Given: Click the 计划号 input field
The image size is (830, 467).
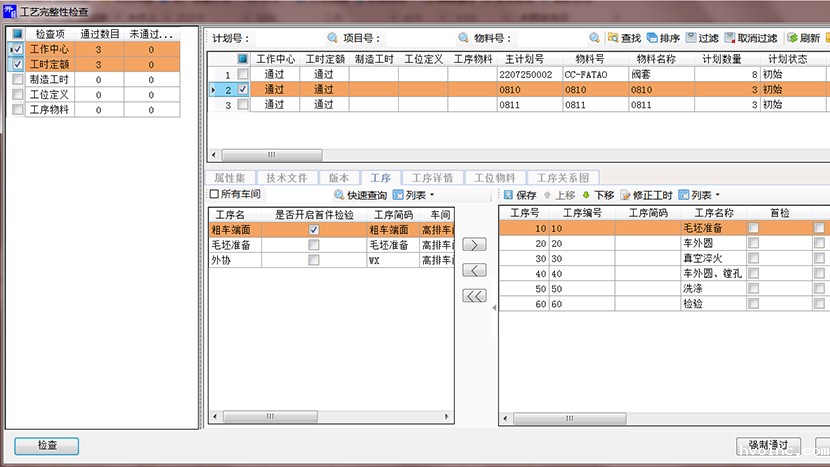Looking at the screenshot, I should (x=288, y=38).
